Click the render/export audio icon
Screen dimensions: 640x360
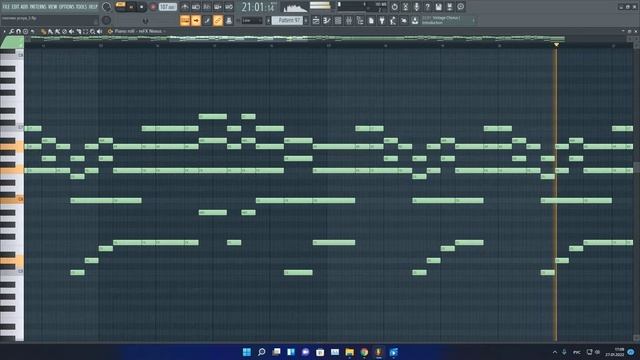pos(449,7)
